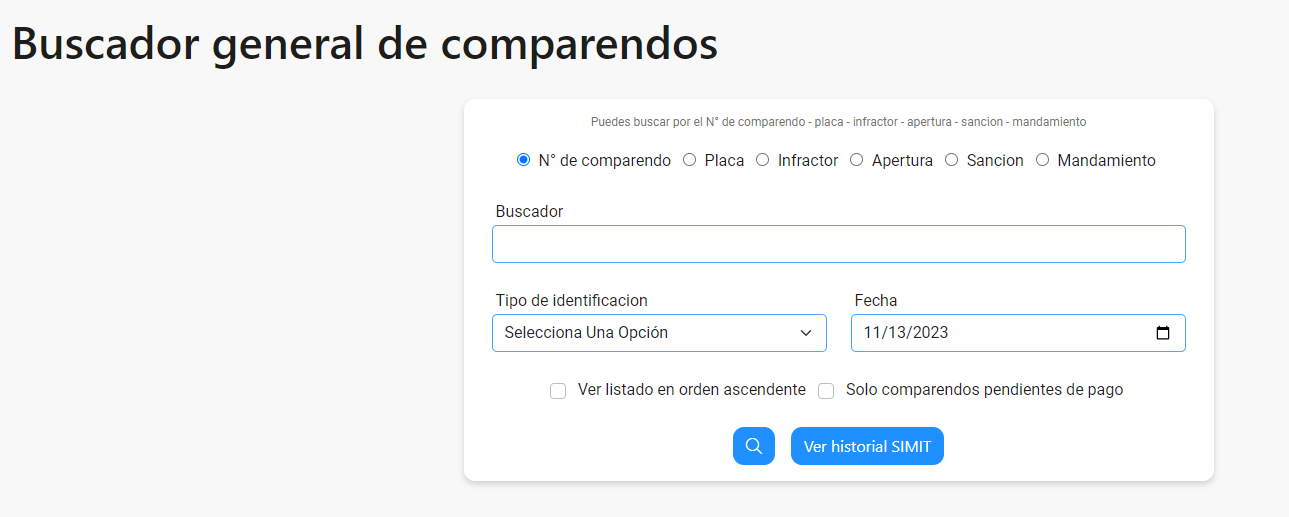Pick the Apertura radio option

tap(856, 160)
